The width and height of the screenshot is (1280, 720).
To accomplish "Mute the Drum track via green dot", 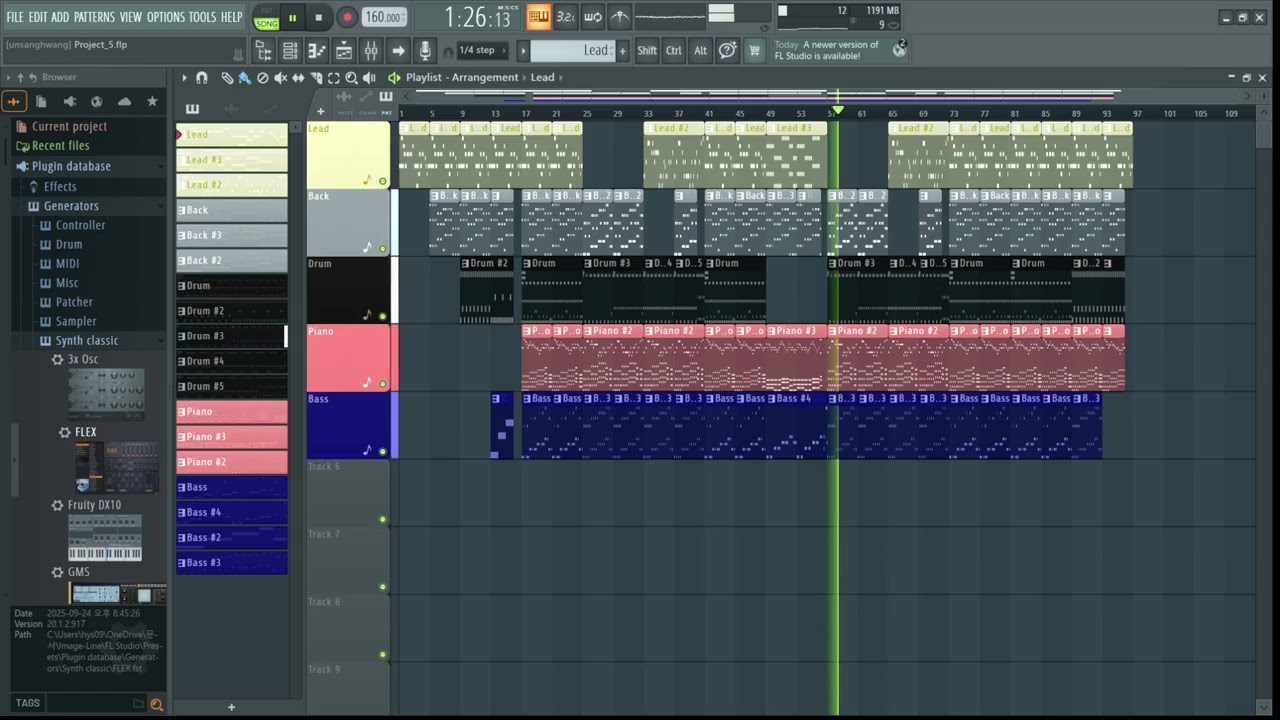I will click(382, 316).
